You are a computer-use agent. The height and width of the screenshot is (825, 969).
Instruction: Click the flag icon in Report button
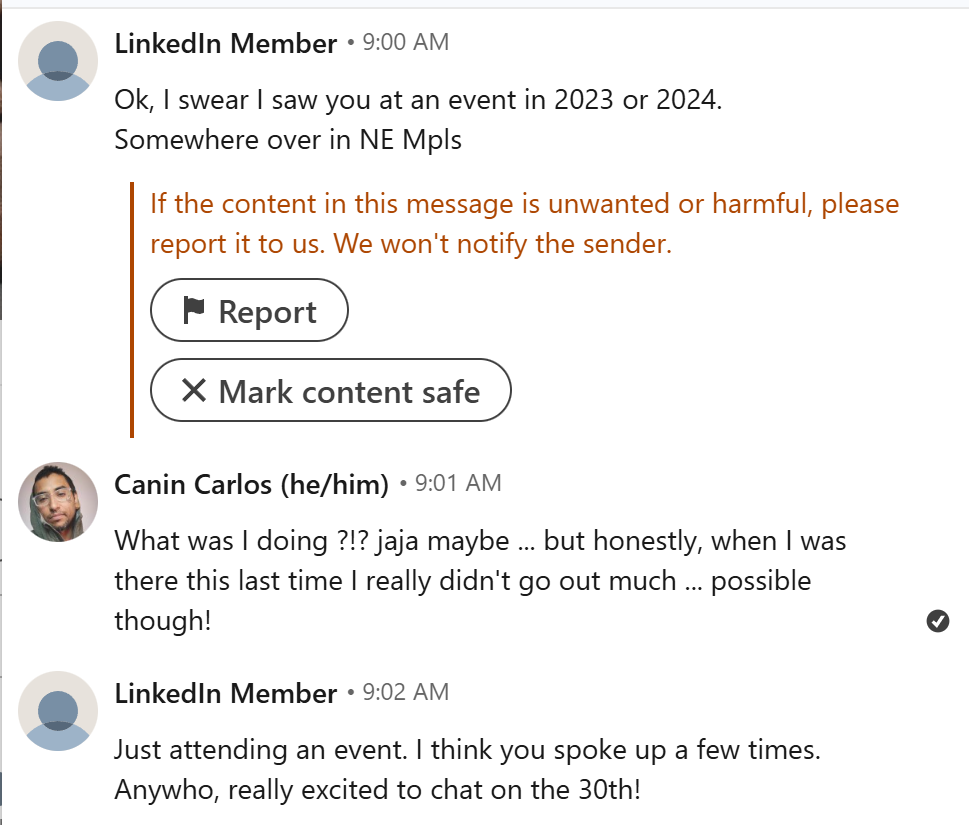[193, 310]
